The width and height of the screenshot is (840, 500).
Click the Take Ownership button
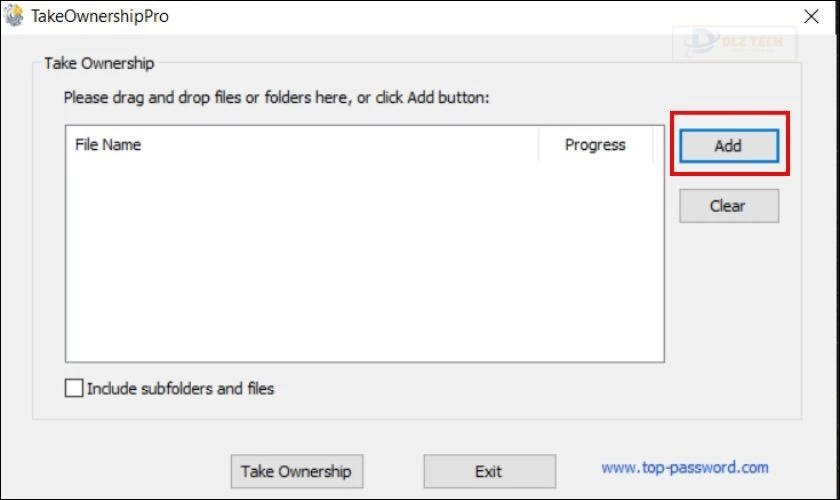pyautogui.click(x=297, y=471)
